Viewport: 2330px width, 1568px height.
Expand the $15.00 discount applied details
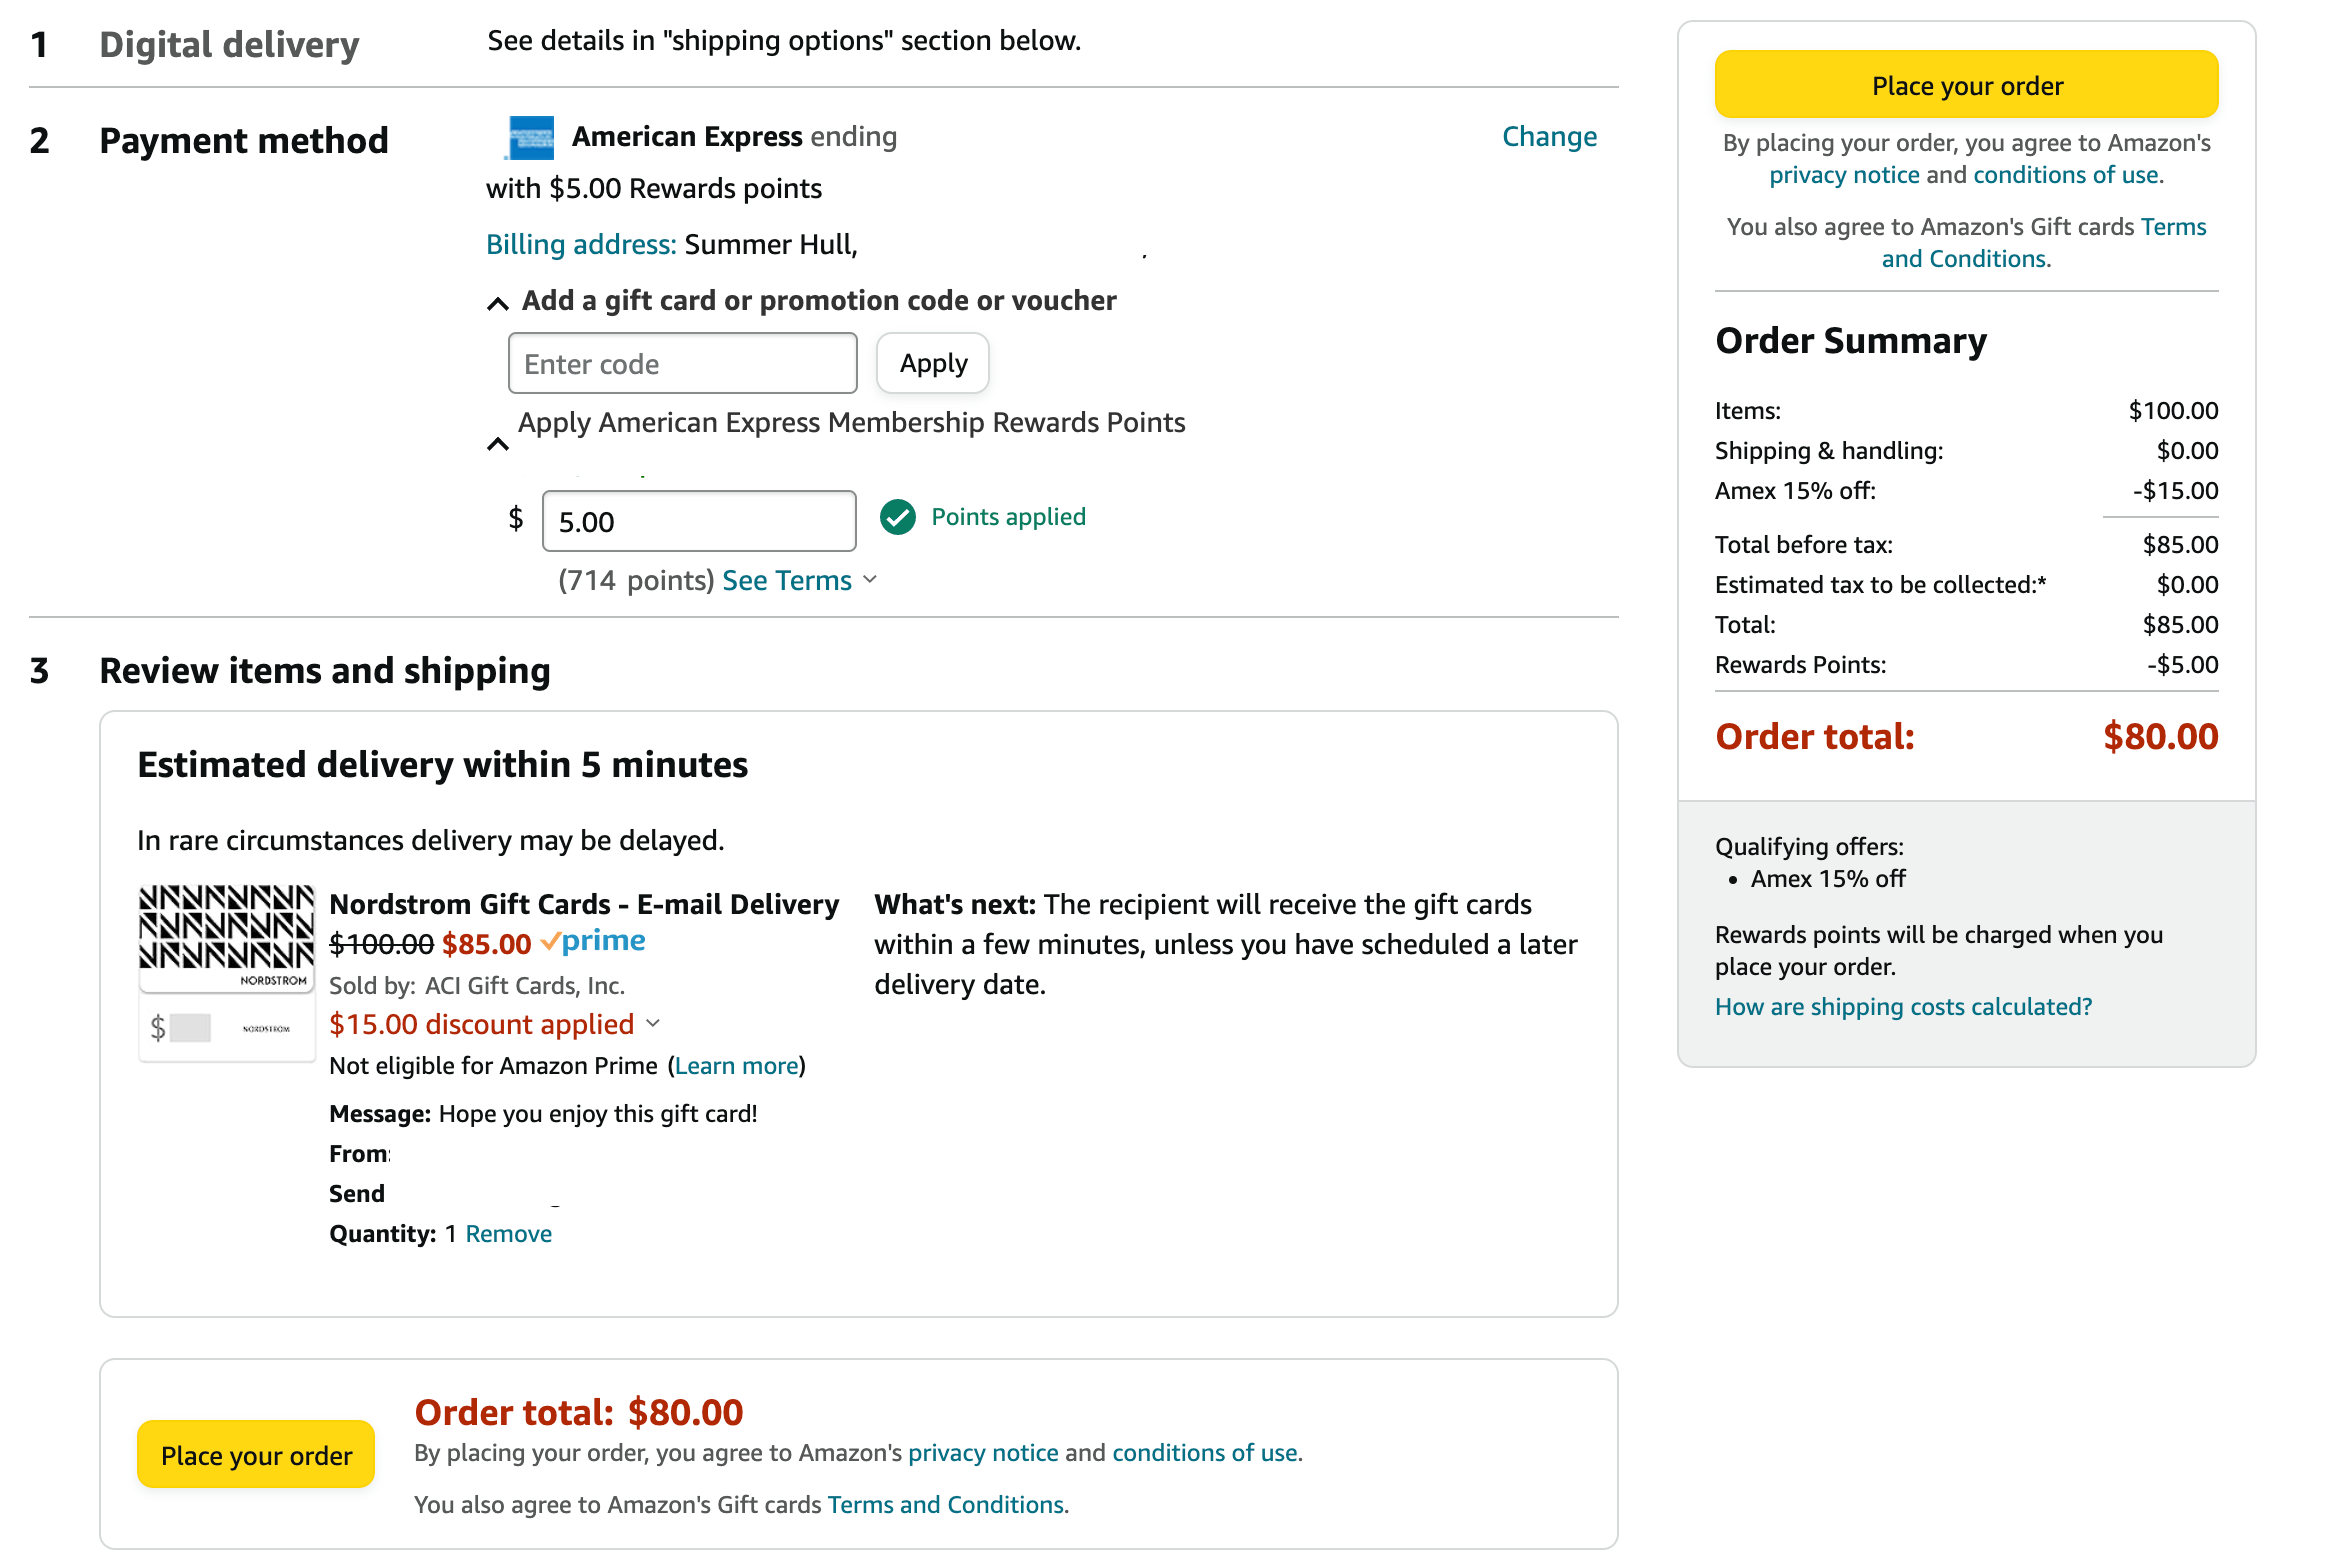pos(495,1025)
